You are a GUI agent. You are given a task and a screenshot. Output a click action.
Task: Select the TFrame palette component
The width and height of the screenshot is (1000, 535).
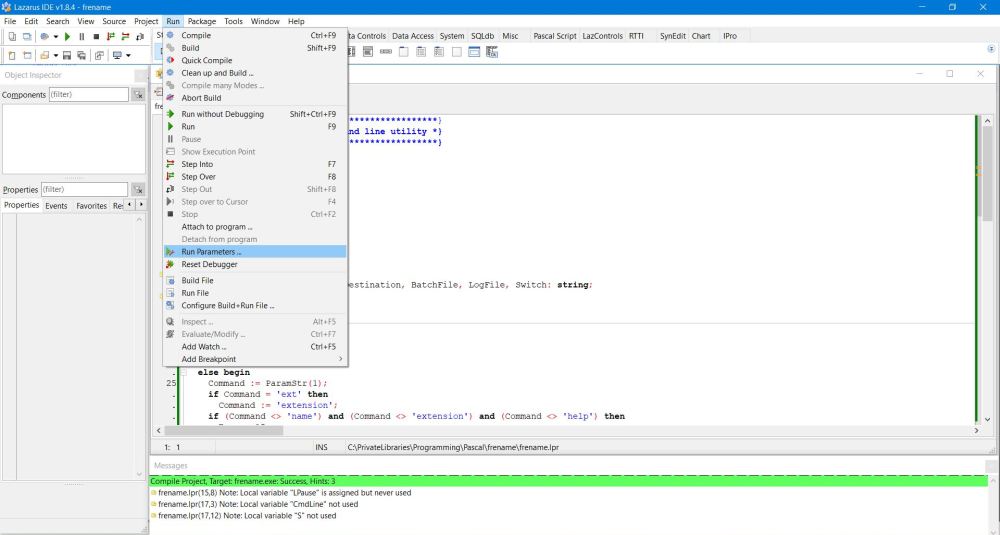pos(474,52)
